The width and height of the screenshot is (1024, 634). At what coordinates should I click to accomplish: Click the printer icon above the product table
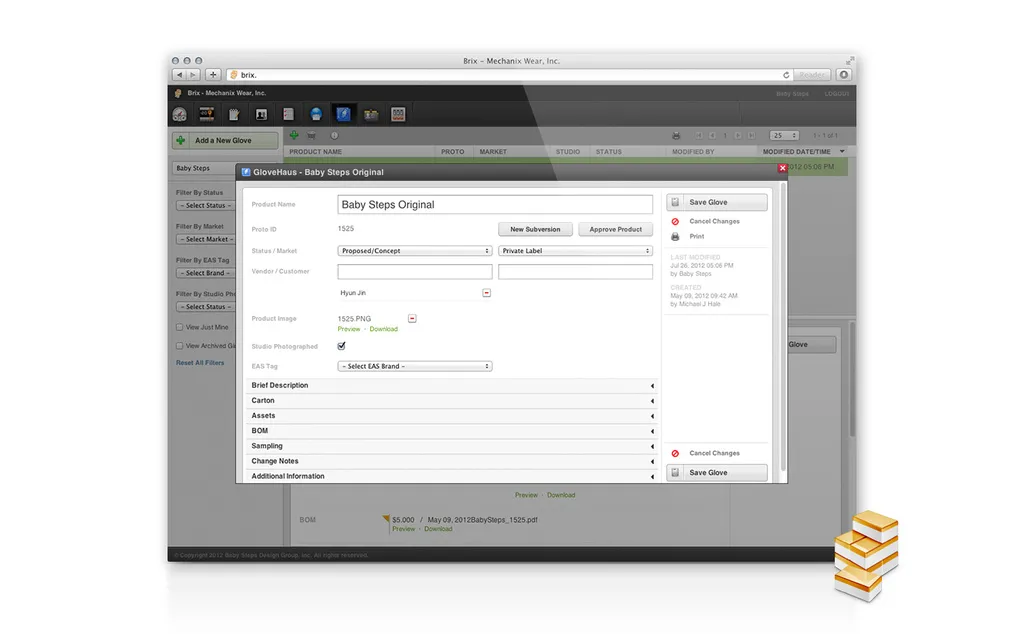coord(676,136)
